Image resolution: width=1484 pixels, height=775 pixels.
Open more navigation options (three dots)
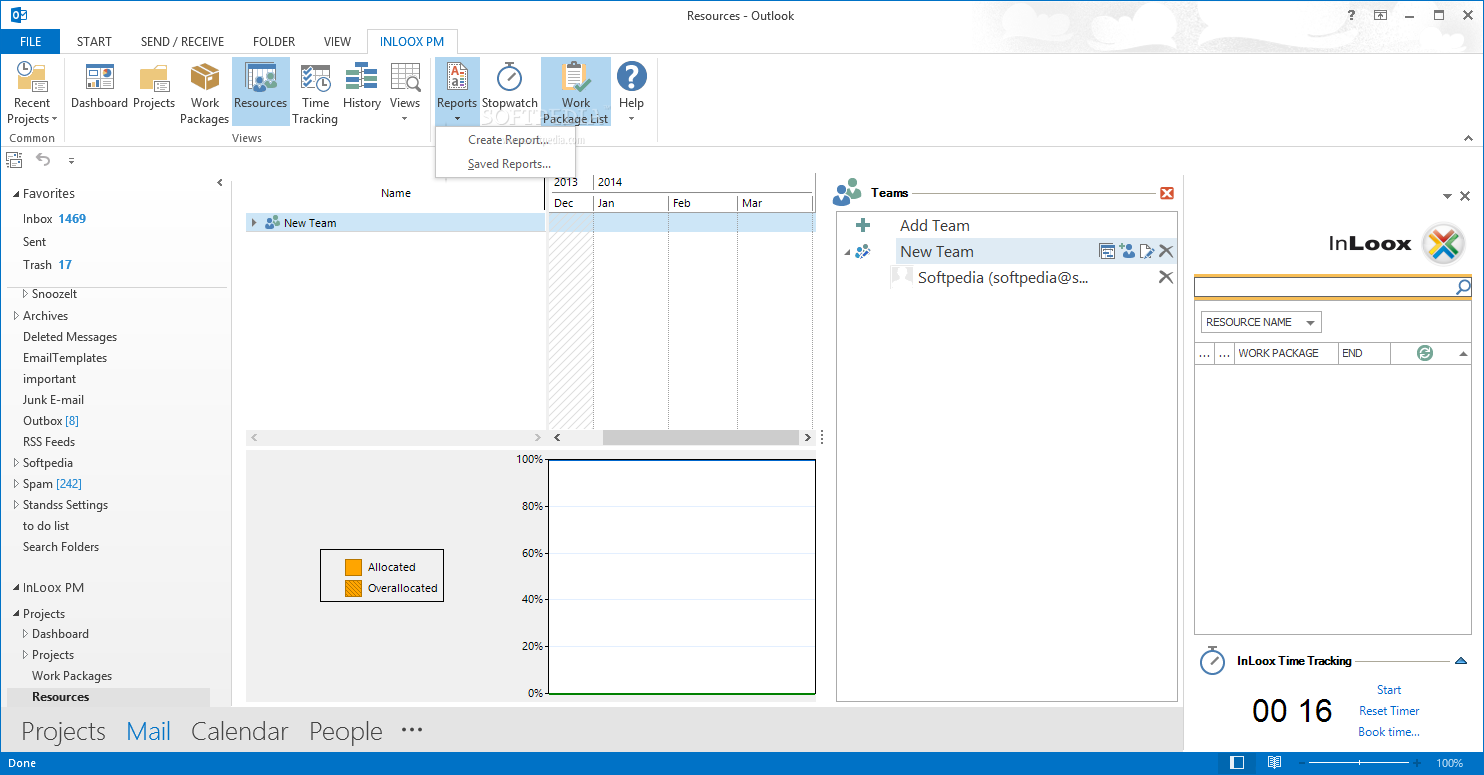click(x=412, y=730)
